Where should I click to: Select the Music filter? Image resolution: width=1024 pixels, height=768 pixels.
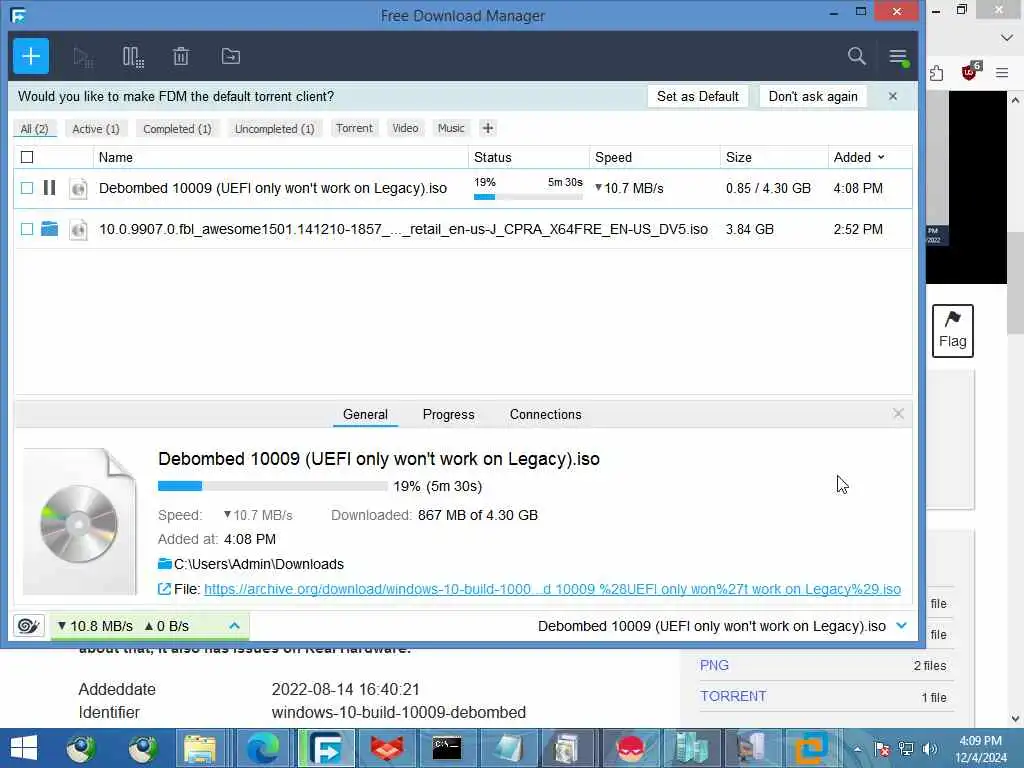click(451, 128)
